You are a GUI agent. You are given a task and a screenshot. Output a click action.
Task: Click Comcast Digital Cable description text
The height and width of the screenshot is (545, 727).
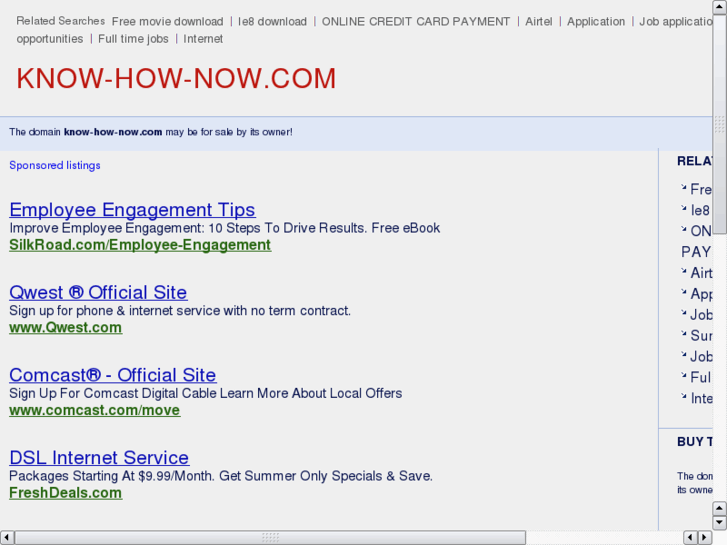[x=205, y=393]
